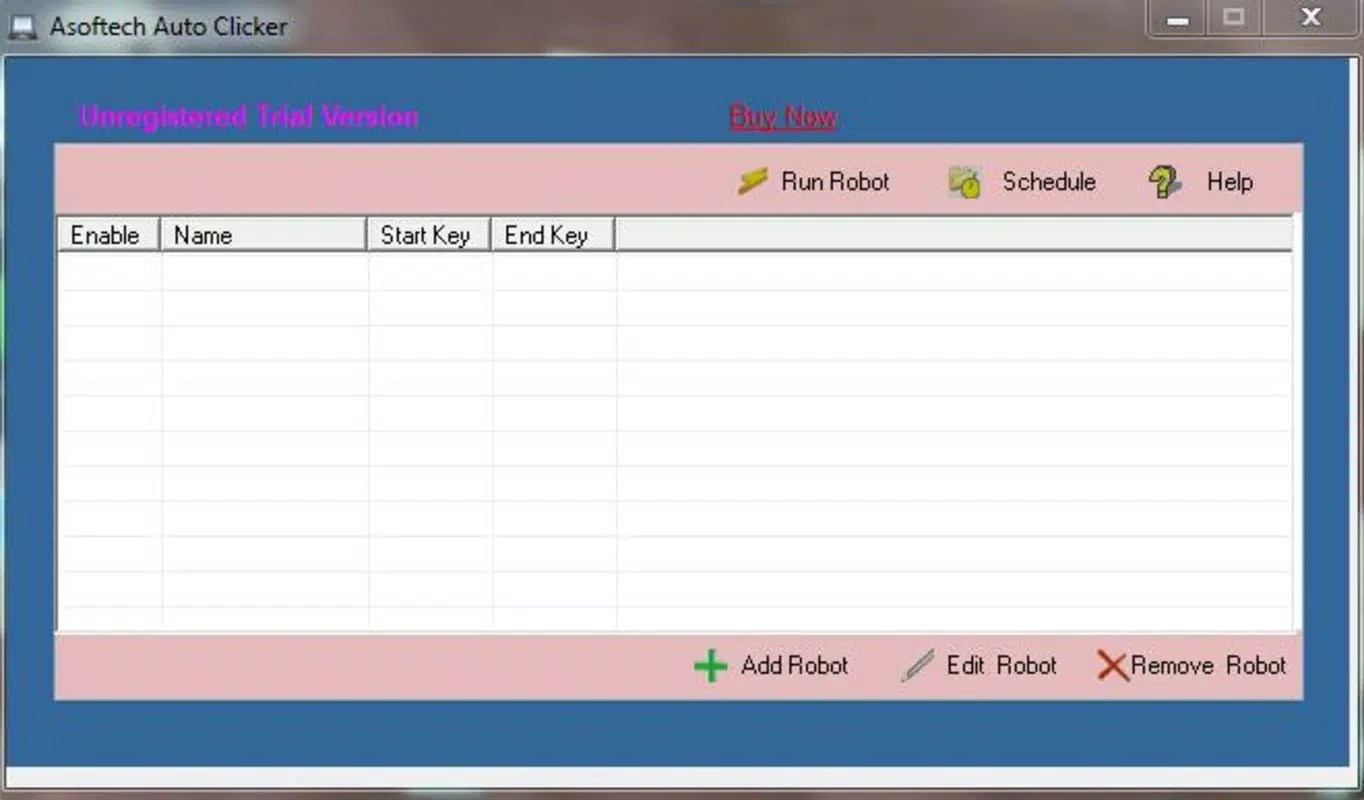
Task: Click the Help question mark icon
Action: pyautogui.click(x=1164, y=181)
